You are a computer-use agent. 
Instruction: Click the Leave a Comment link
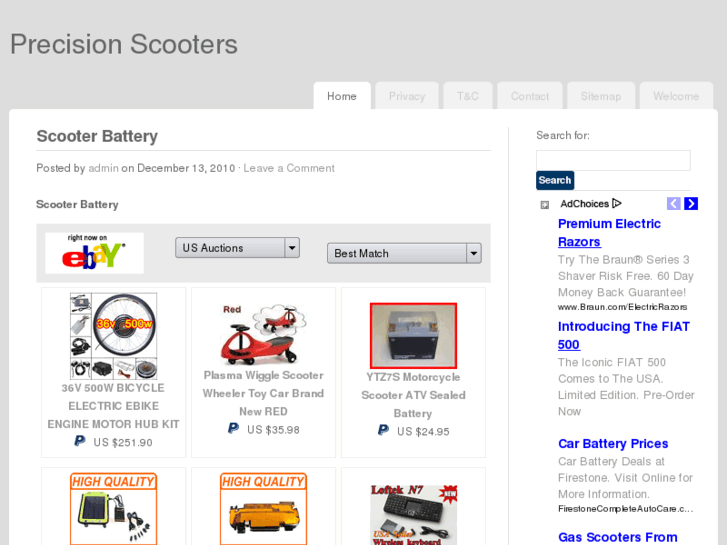tap(289, 168)
